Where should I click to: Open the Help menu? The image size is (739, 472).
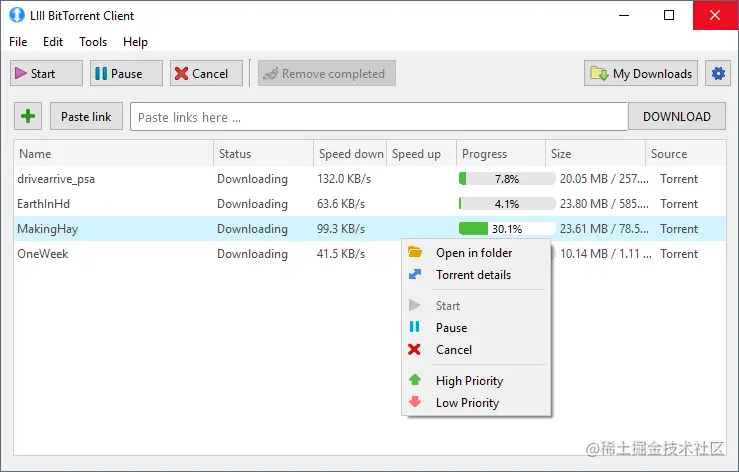[x=135, y=42]
